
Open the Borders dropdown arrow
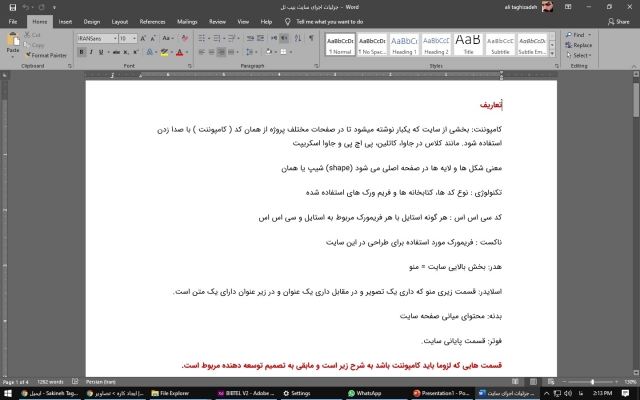290,52
